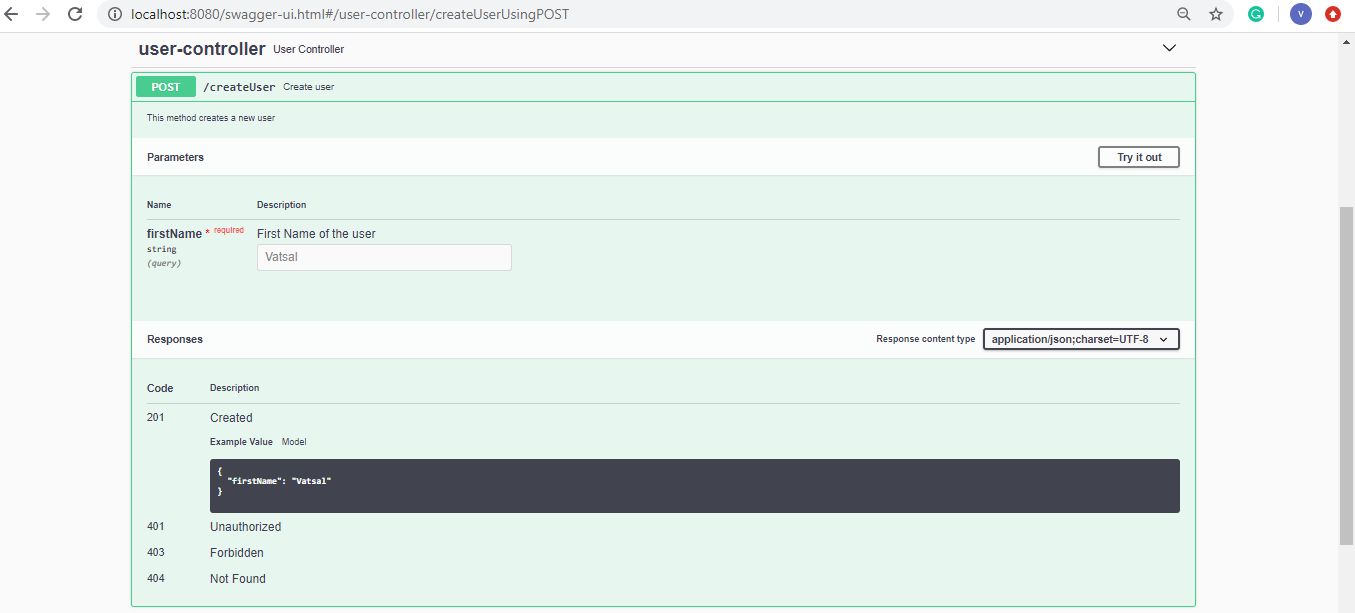Reload the page with the refresh icon
Screen dimensions: 1355x613
pyautogui.click(x=75, y=14)
